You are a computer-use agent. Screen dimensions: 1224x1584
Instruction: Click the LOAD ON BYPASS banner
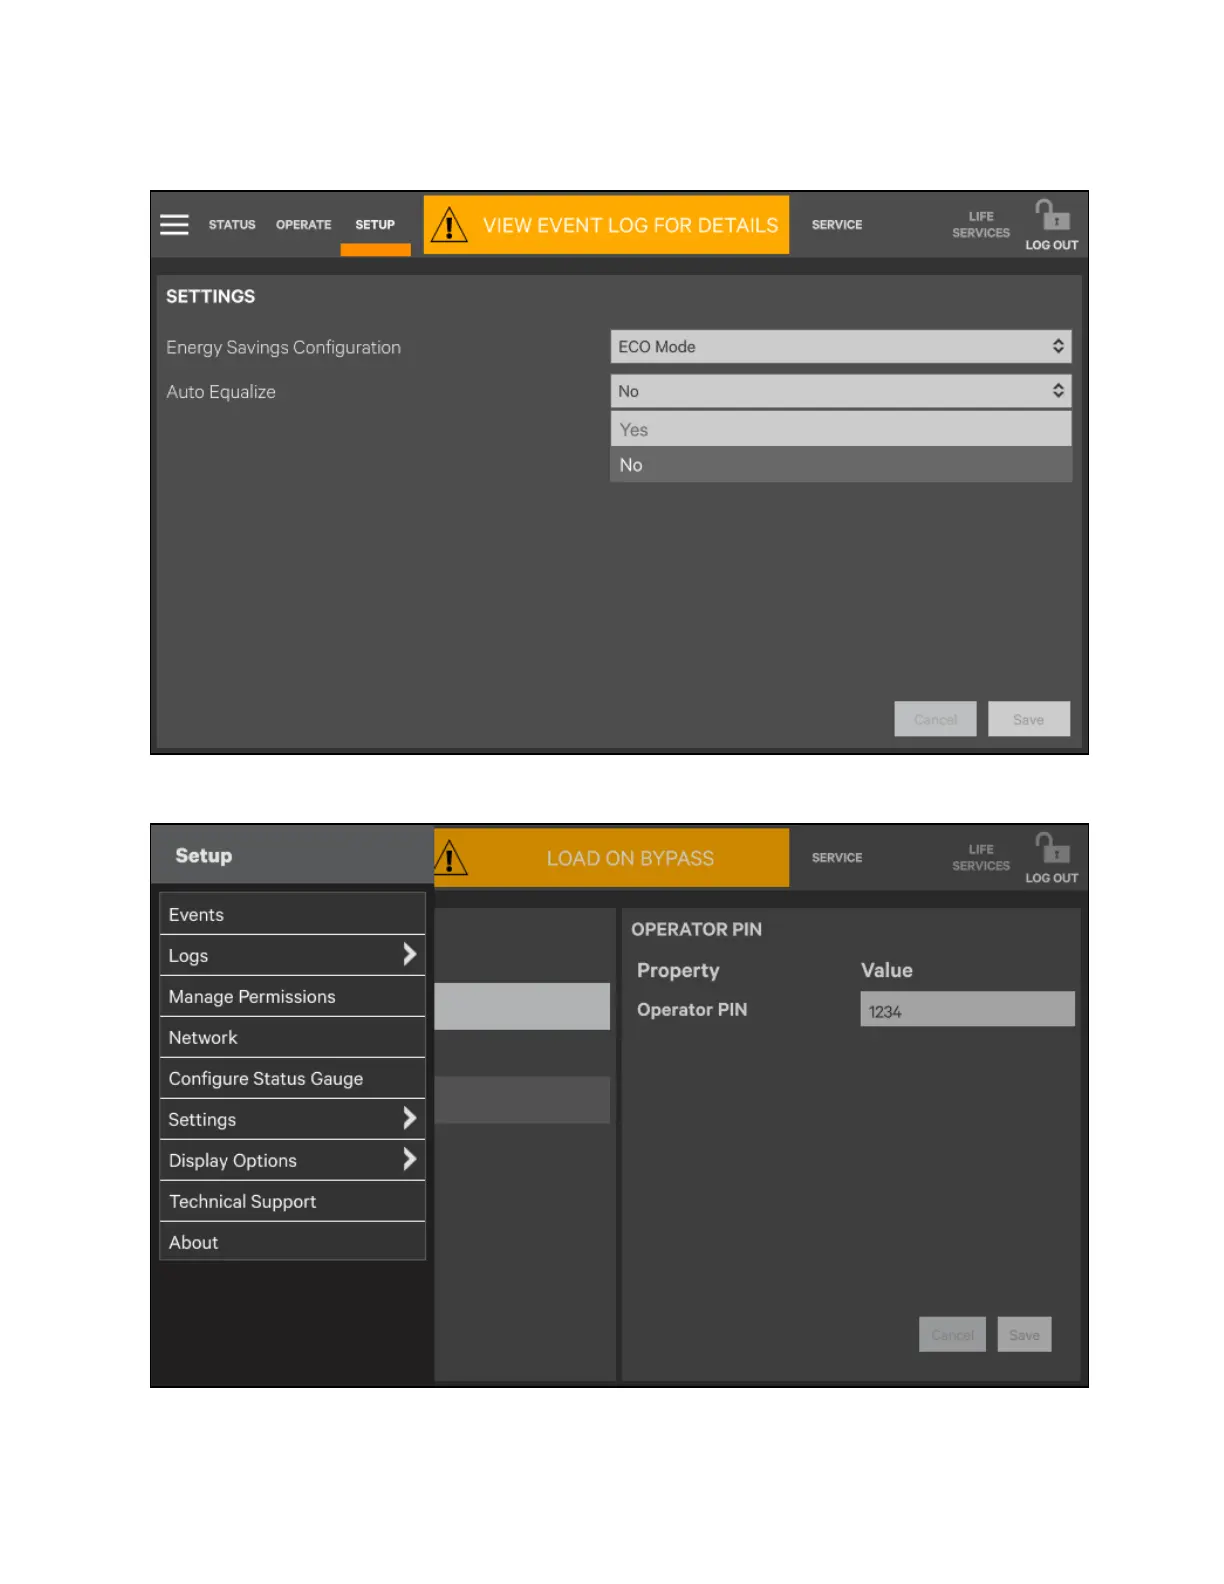[611, 858]
